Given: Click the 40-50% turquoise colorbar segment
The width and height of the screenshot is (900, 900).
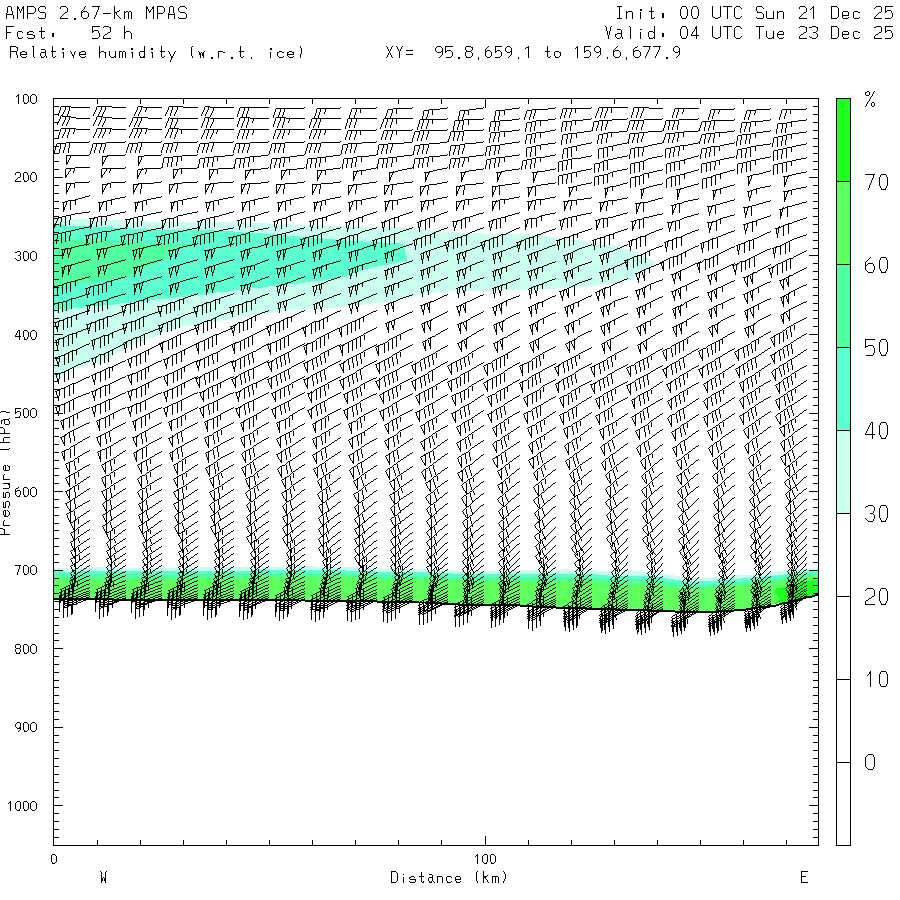Looking at the screenshot, I should [x=843, y=389].
